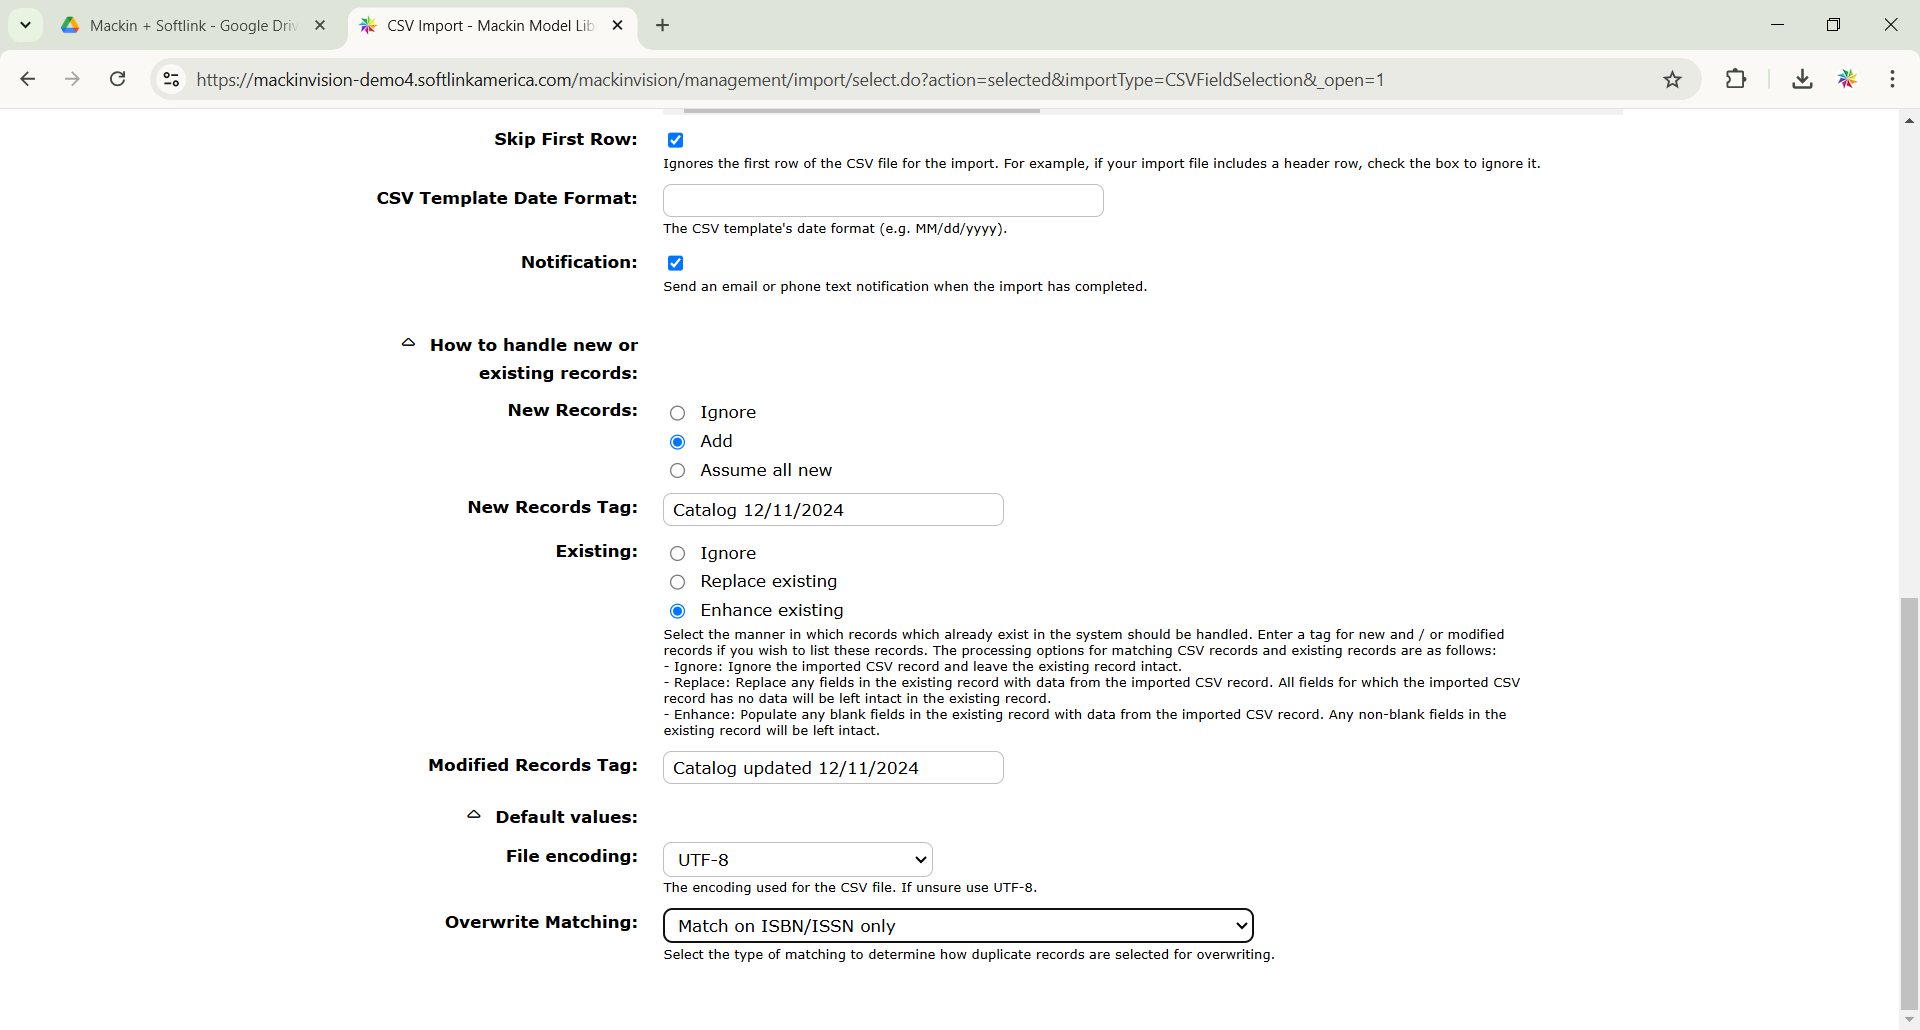1920x1030 pixels.
Task: Choose Assume all new option
Action: 677,471
